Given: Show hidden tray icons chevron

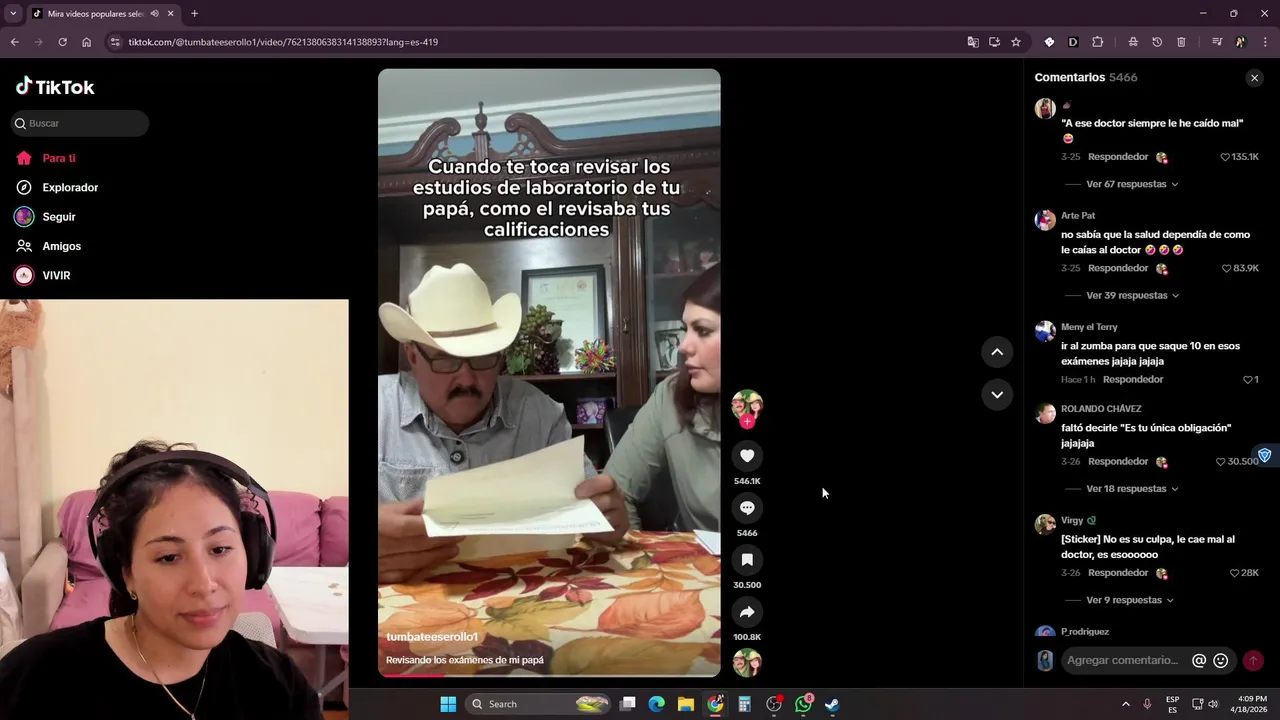Looking at the screenshot, I should [1125, 704].
